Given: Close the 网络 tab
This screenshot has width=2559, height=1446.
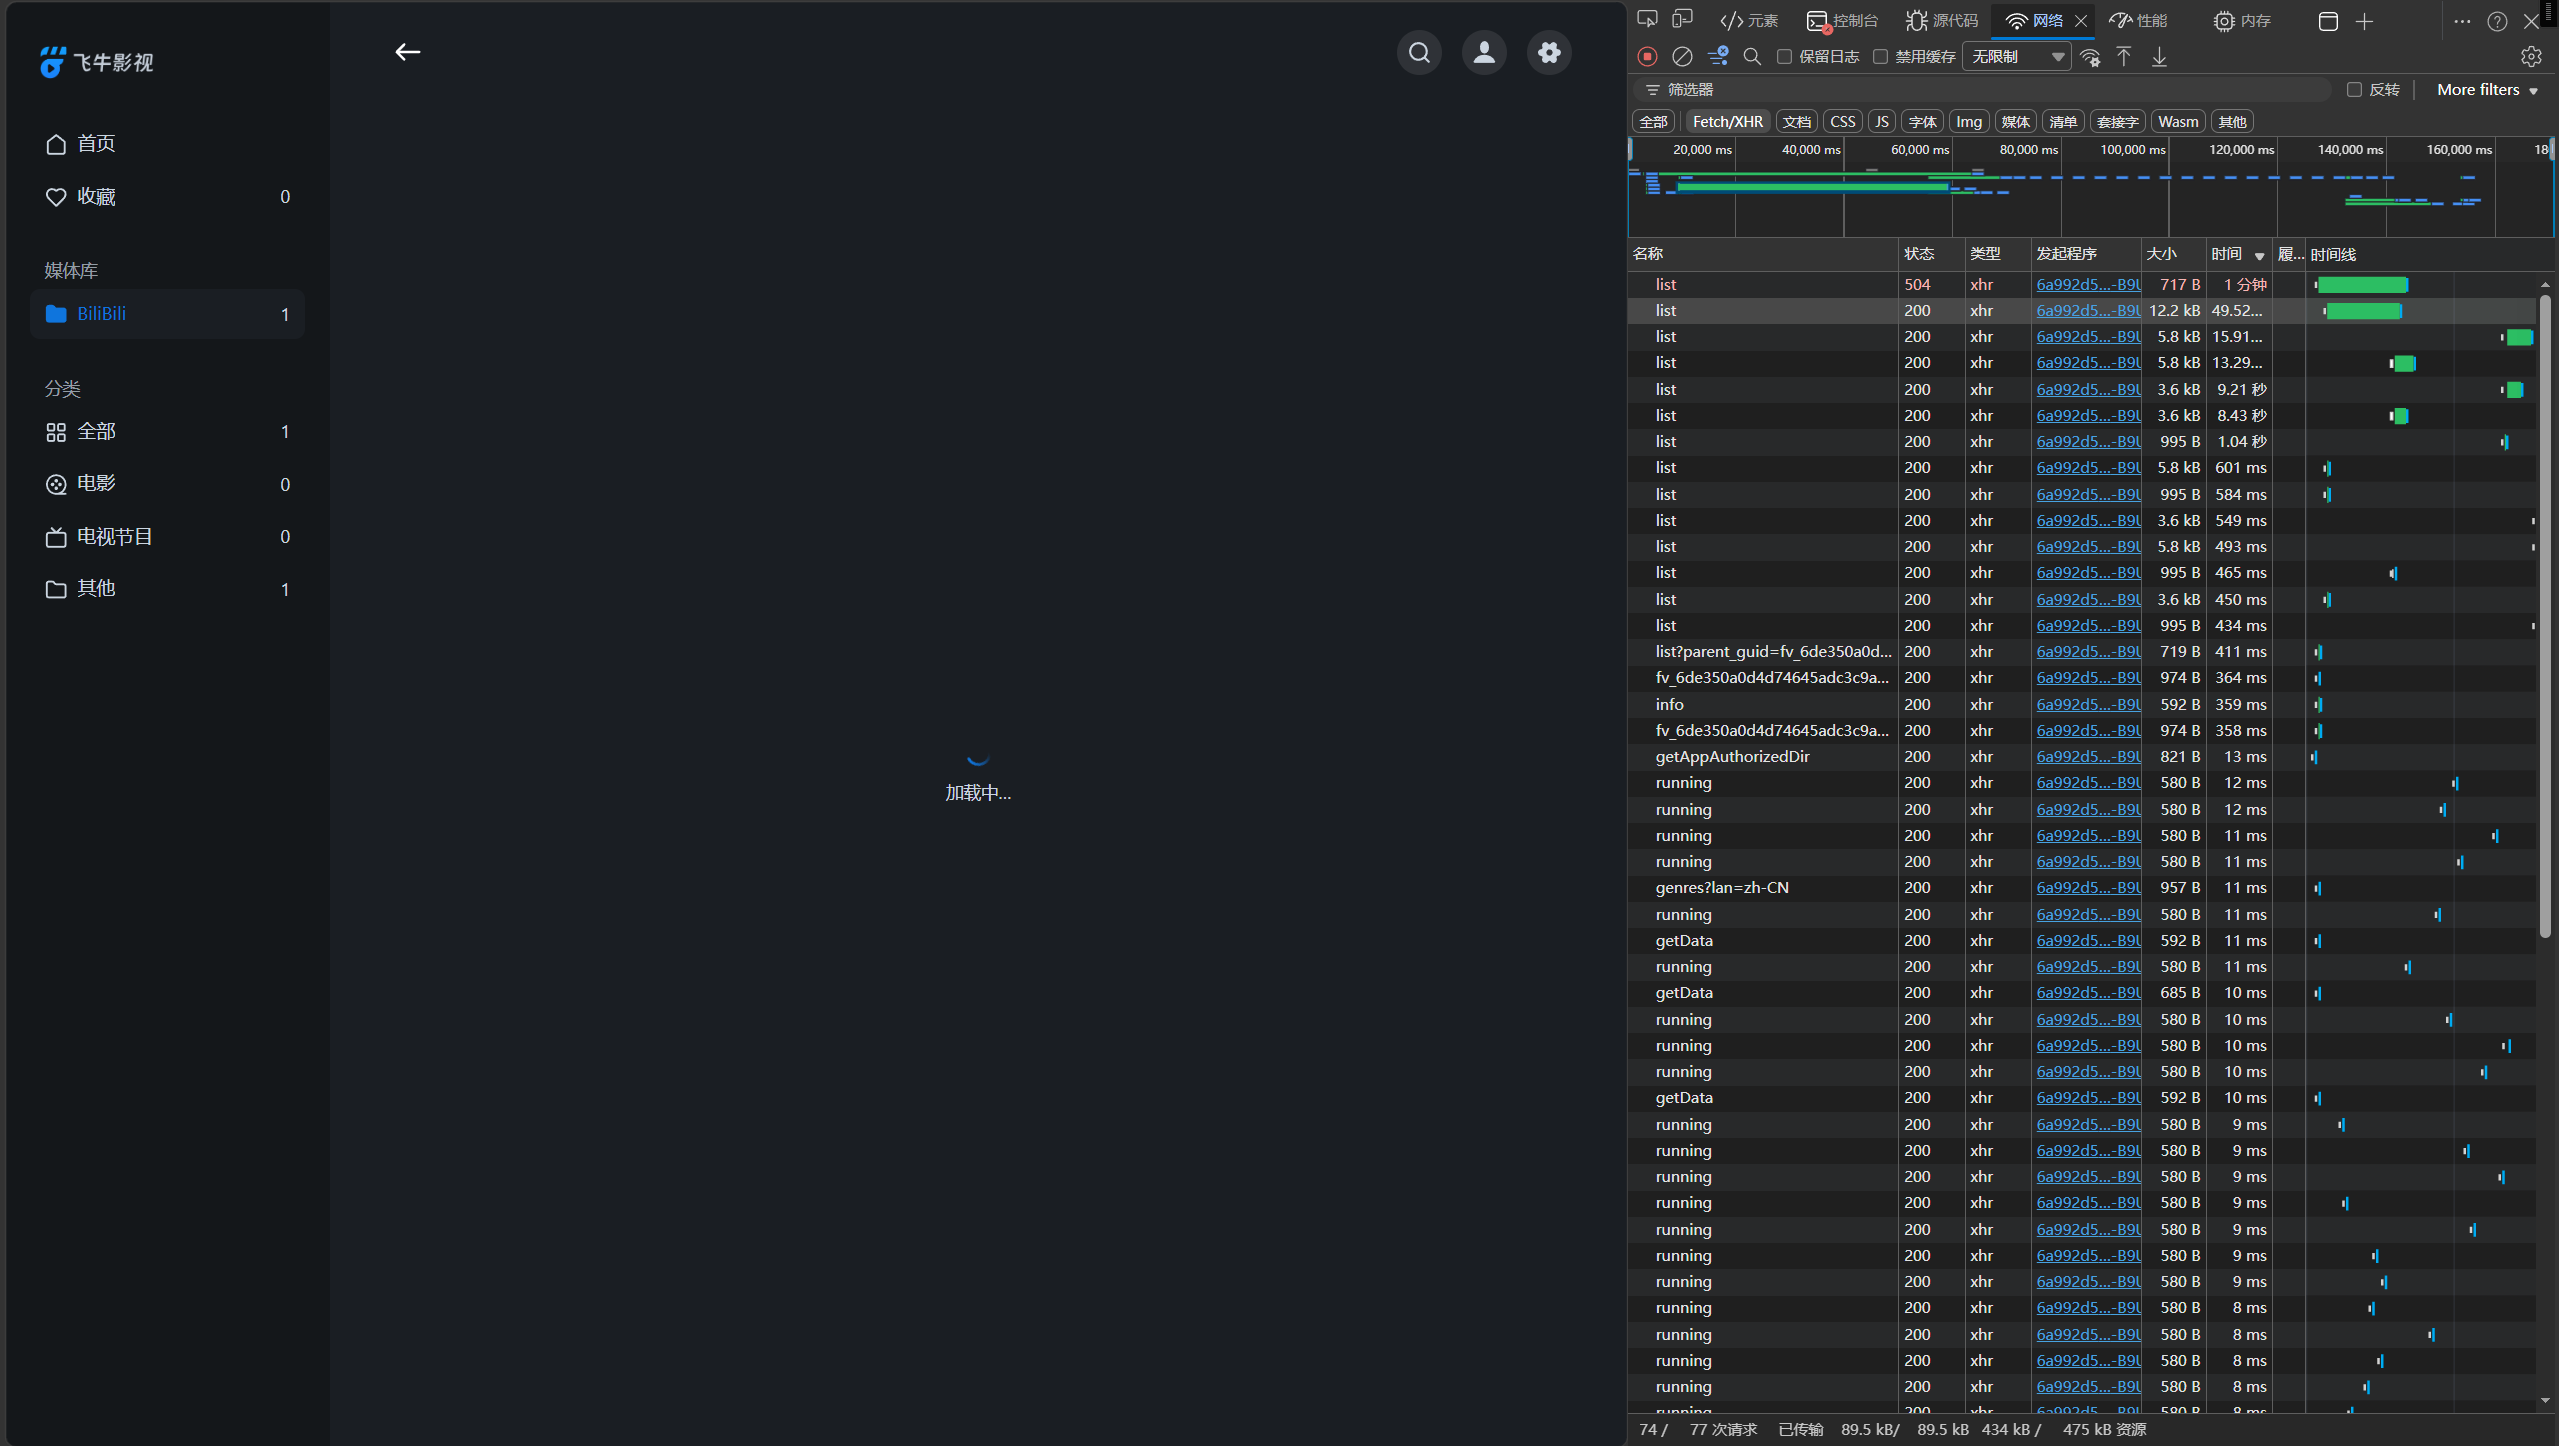Looking at the screenshot, I should pyautogui.click(x=2081, y=21).
